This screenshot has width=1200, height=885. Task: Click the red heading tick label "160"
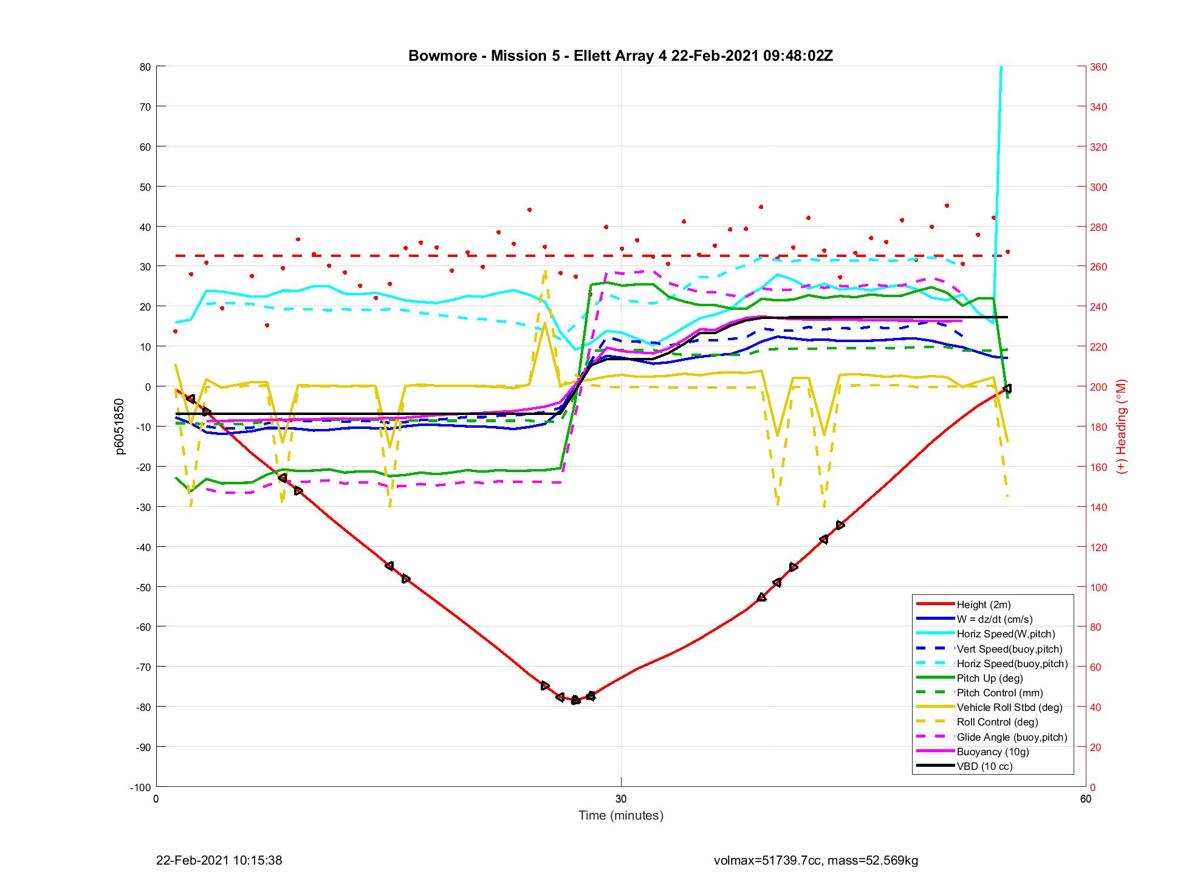1100,467
